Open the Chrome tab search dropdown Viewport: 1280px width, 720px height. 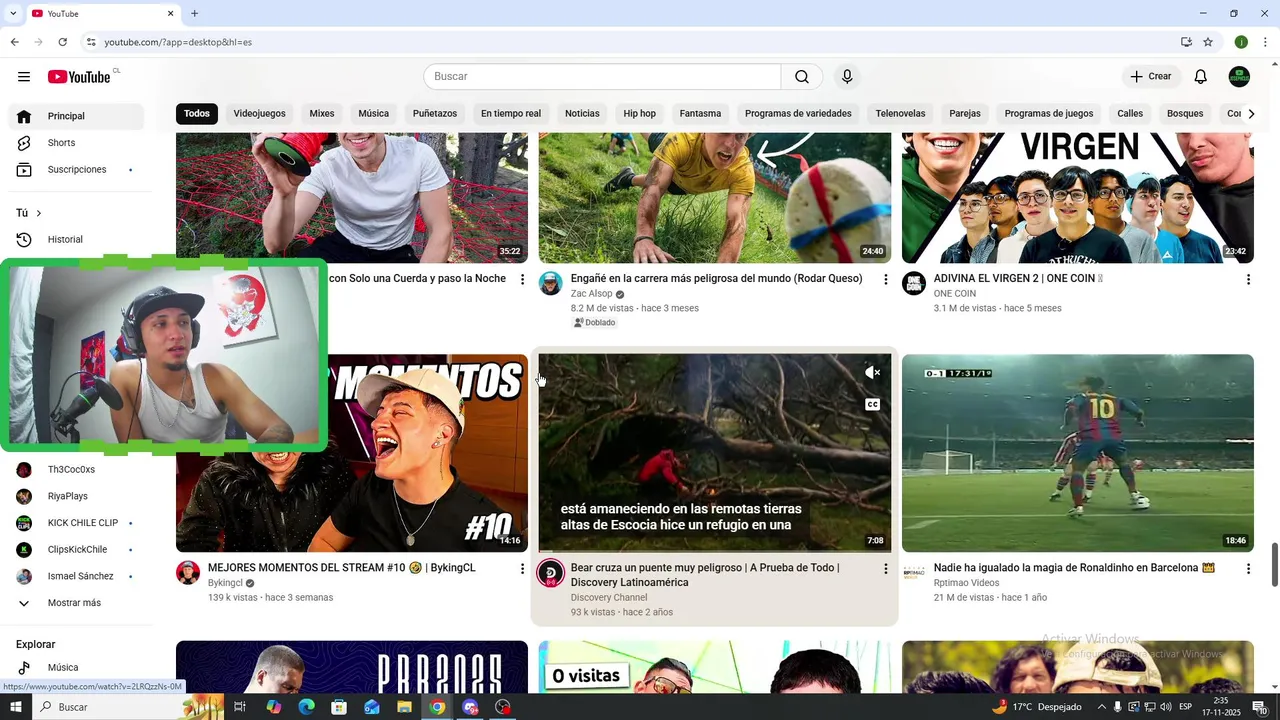click(x=13, y=14)
